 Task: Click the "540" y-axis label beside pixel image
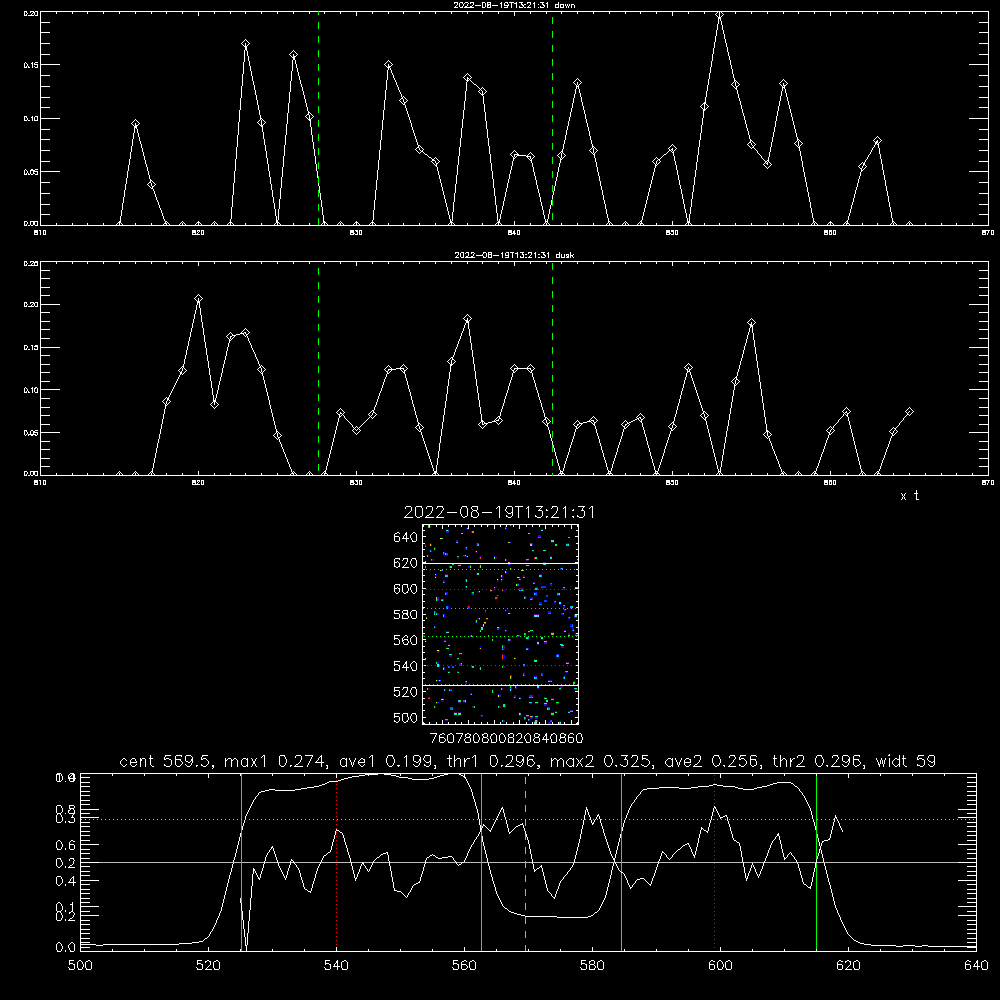406,666
